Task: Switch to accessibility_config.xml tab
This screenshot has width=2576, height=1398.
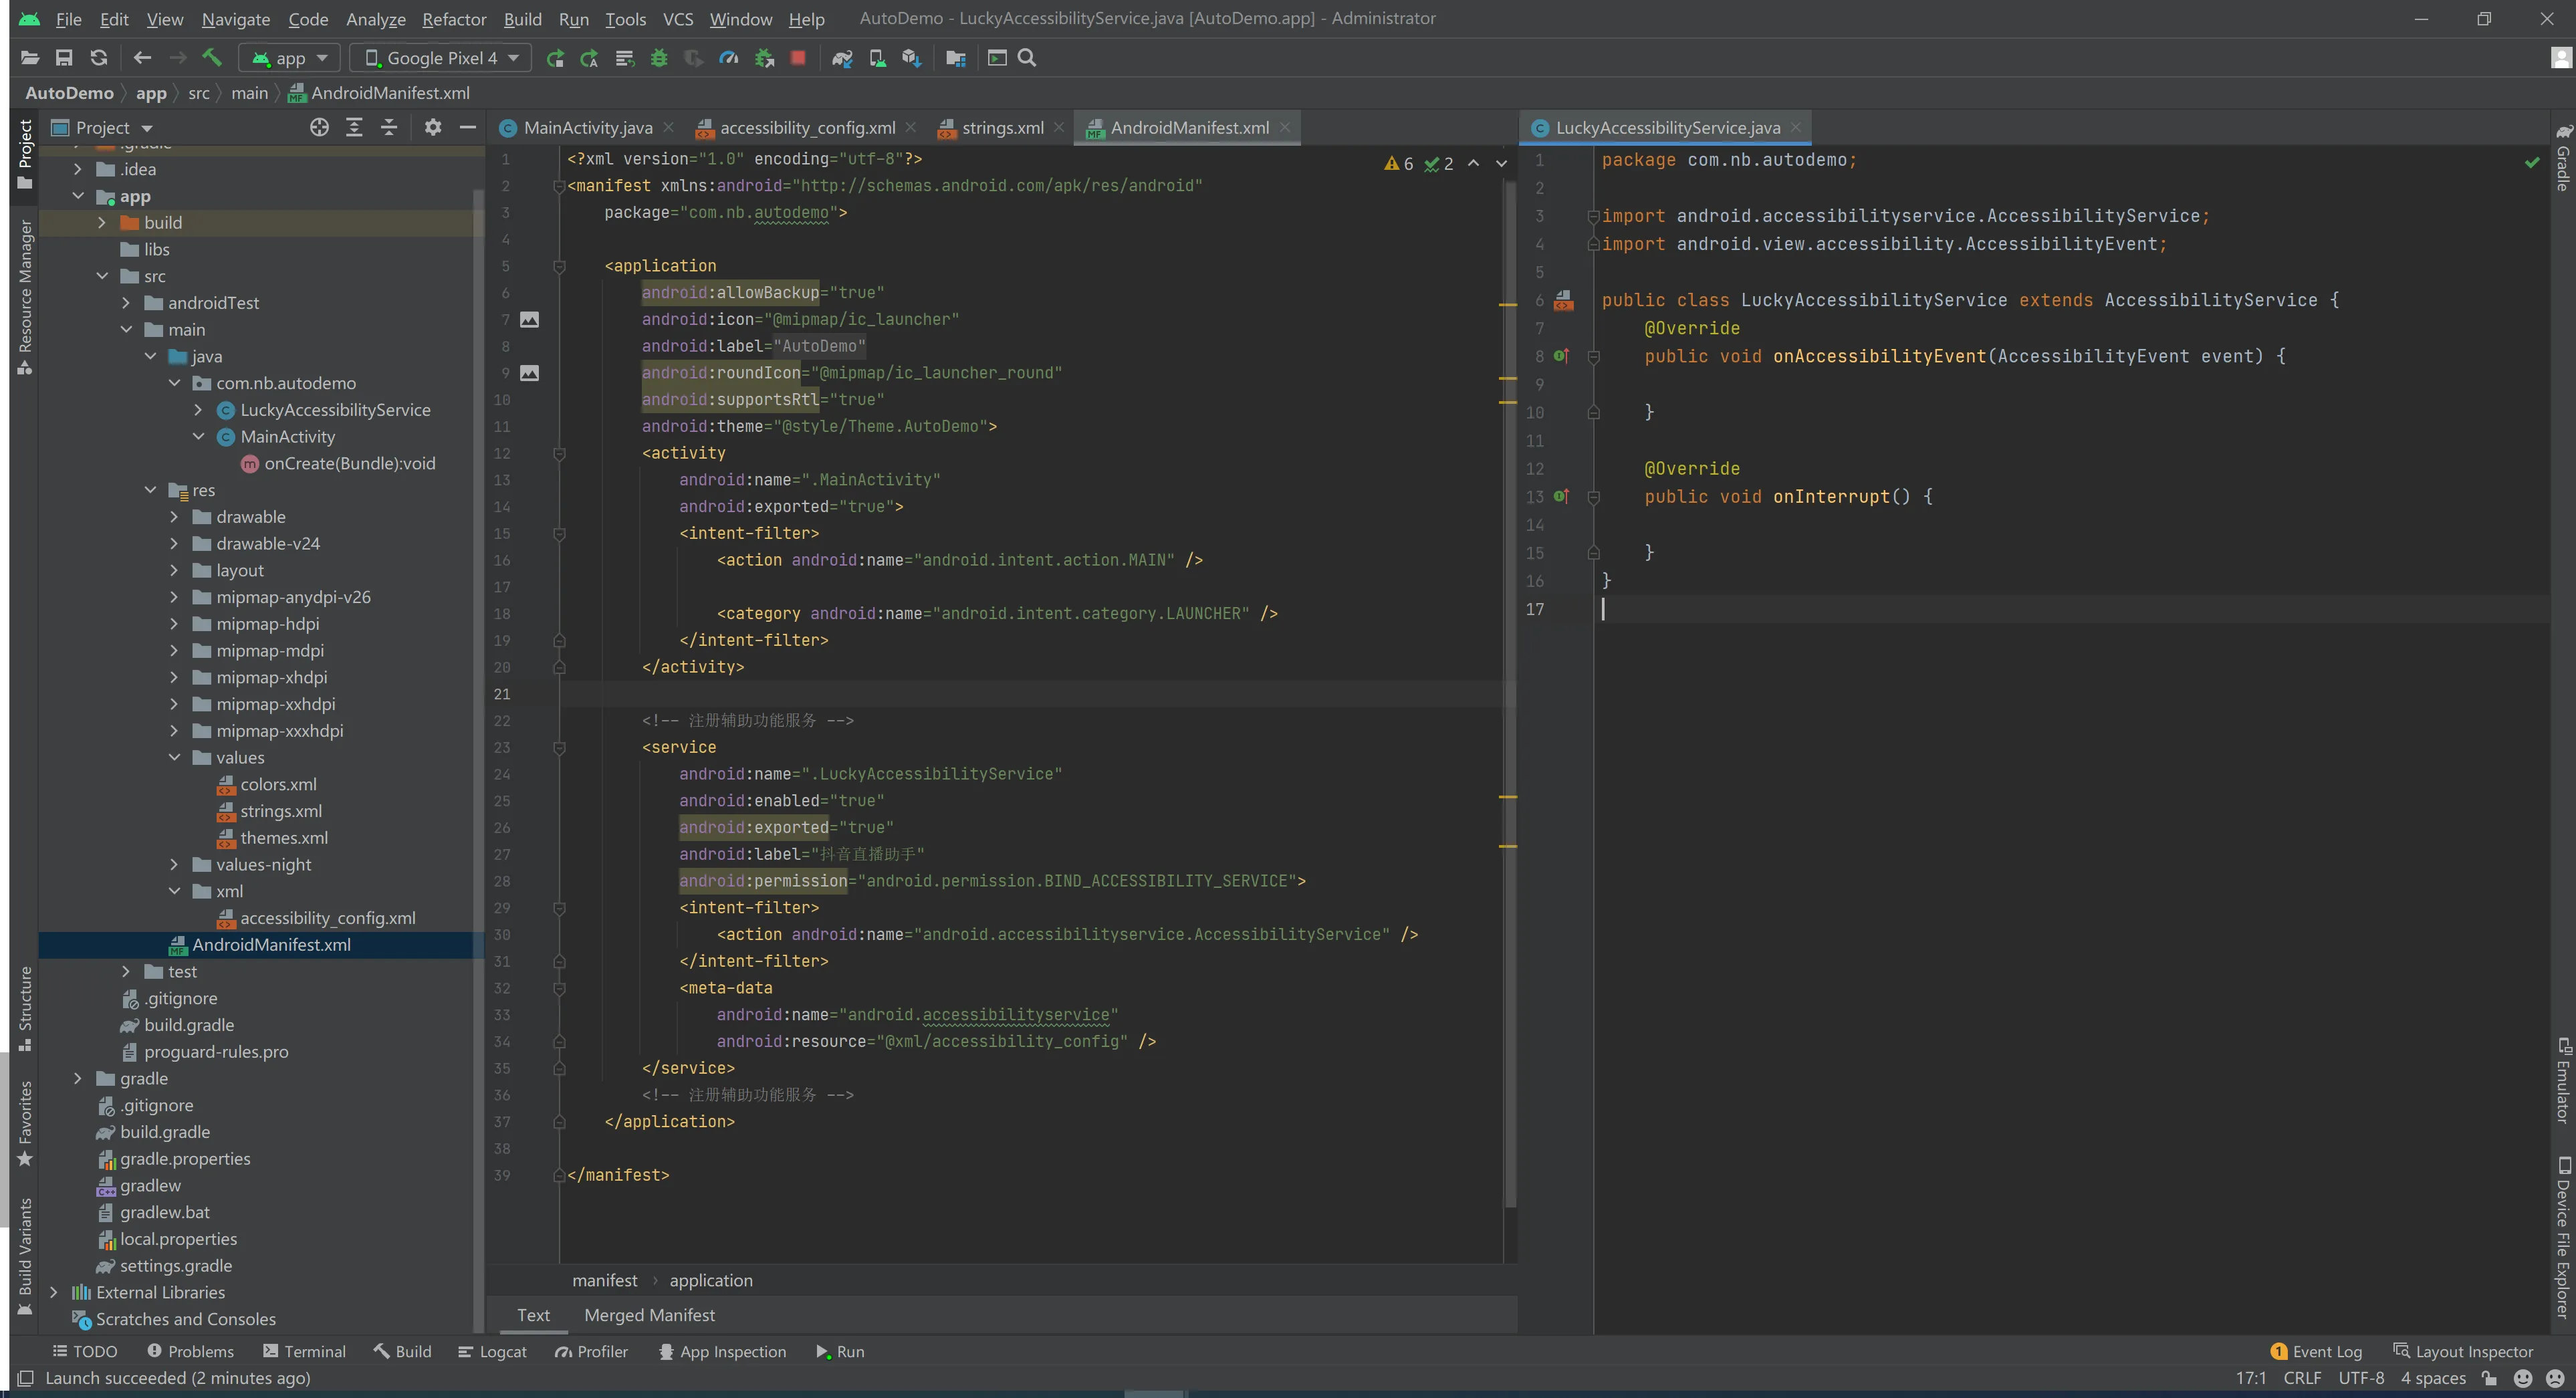Action: tap(807, 127)
